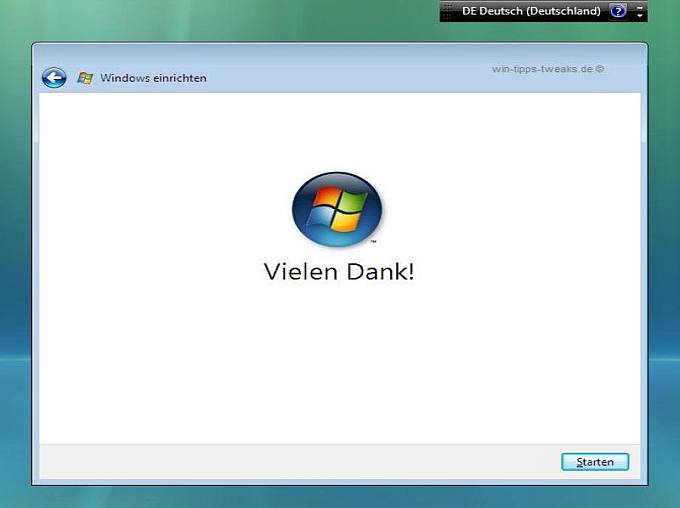Image resolution: width=680 pixels, height=508 pixels.
Task: Click the language bar drag handle
Action: tap(448, 11)
